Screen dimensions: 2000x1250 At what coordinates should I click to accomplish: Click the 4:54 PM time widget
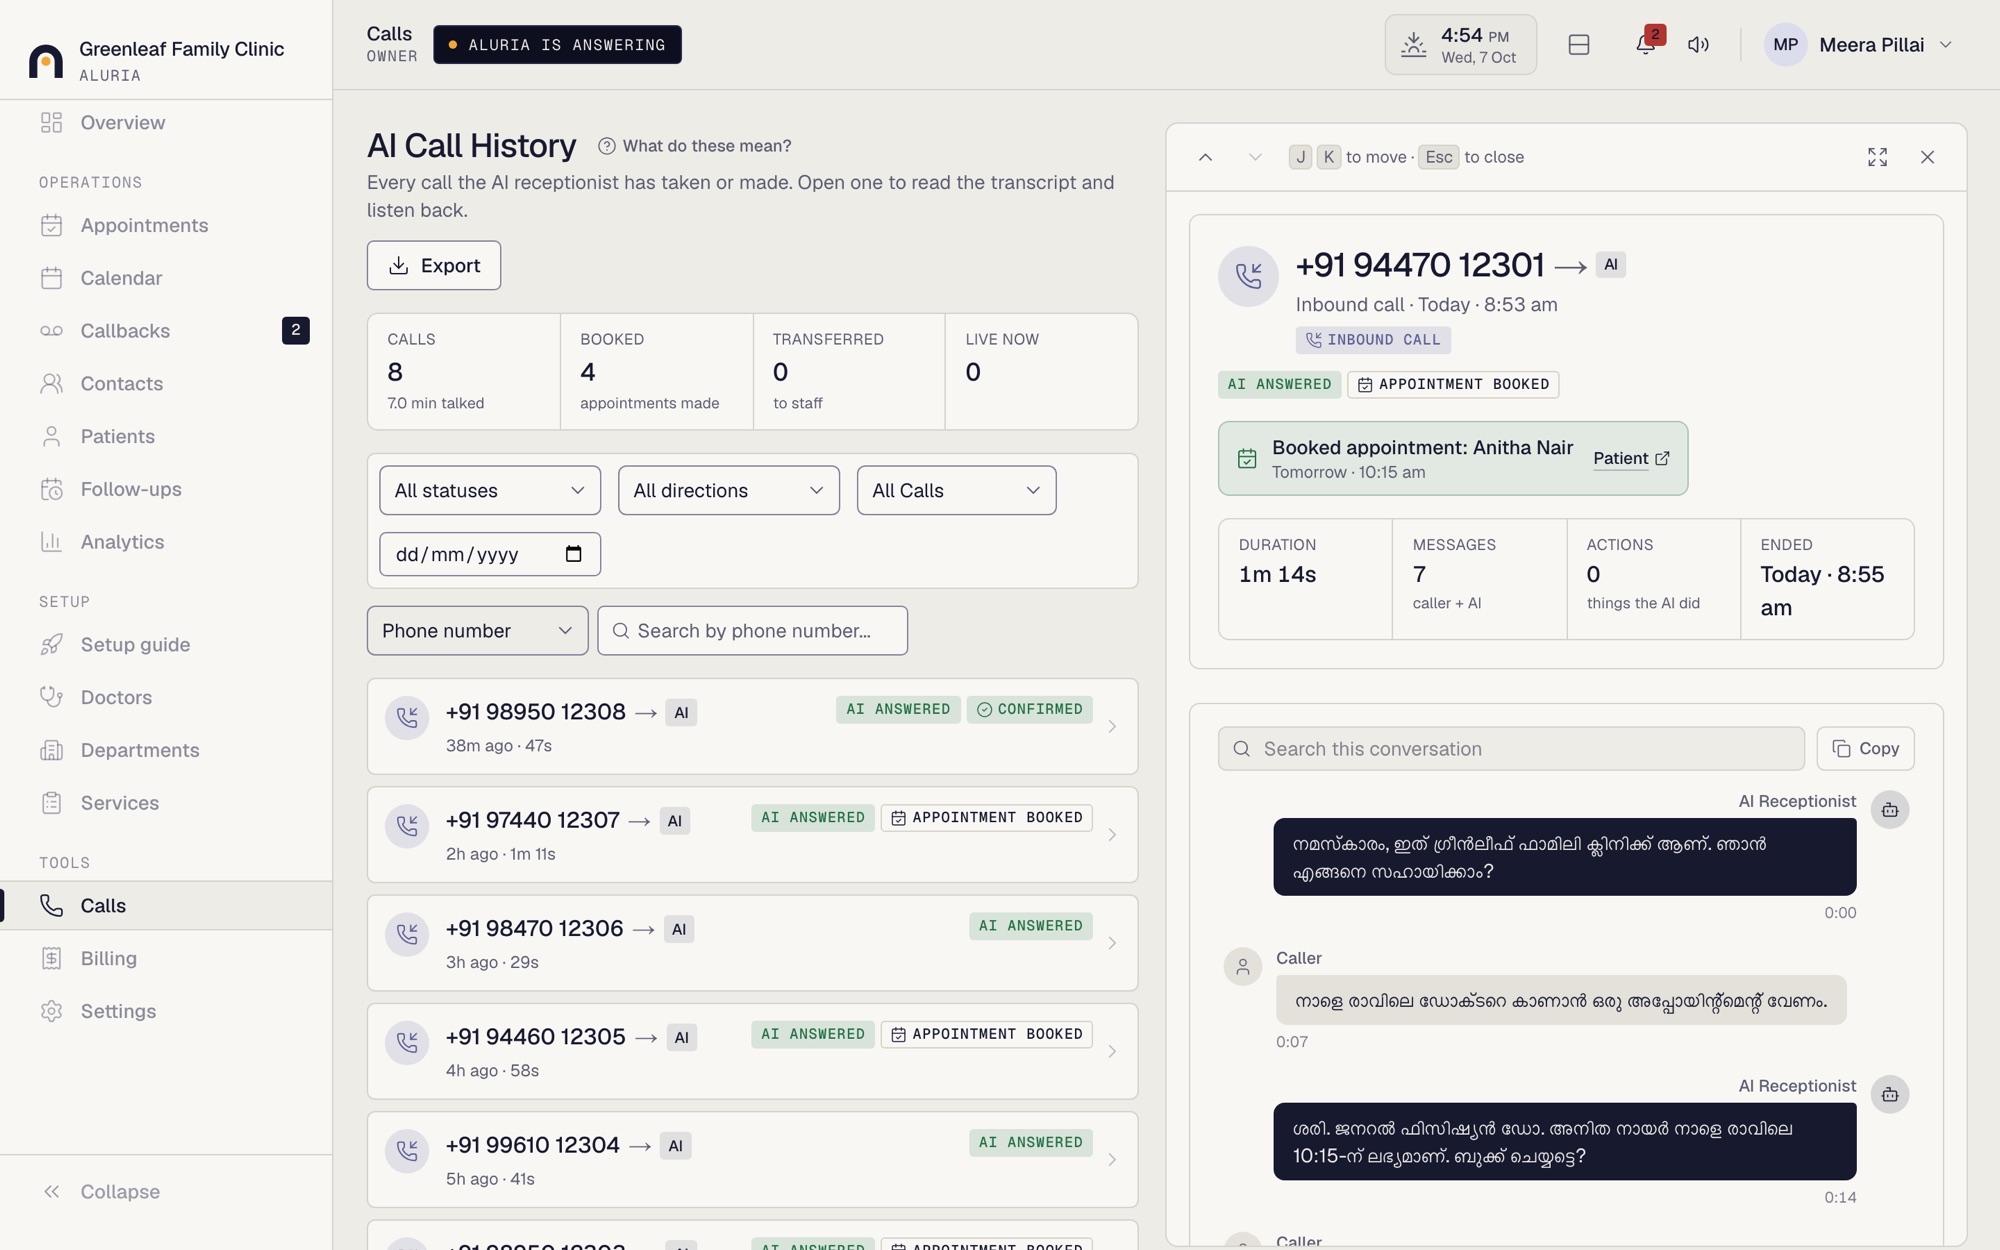(1460, 45)
